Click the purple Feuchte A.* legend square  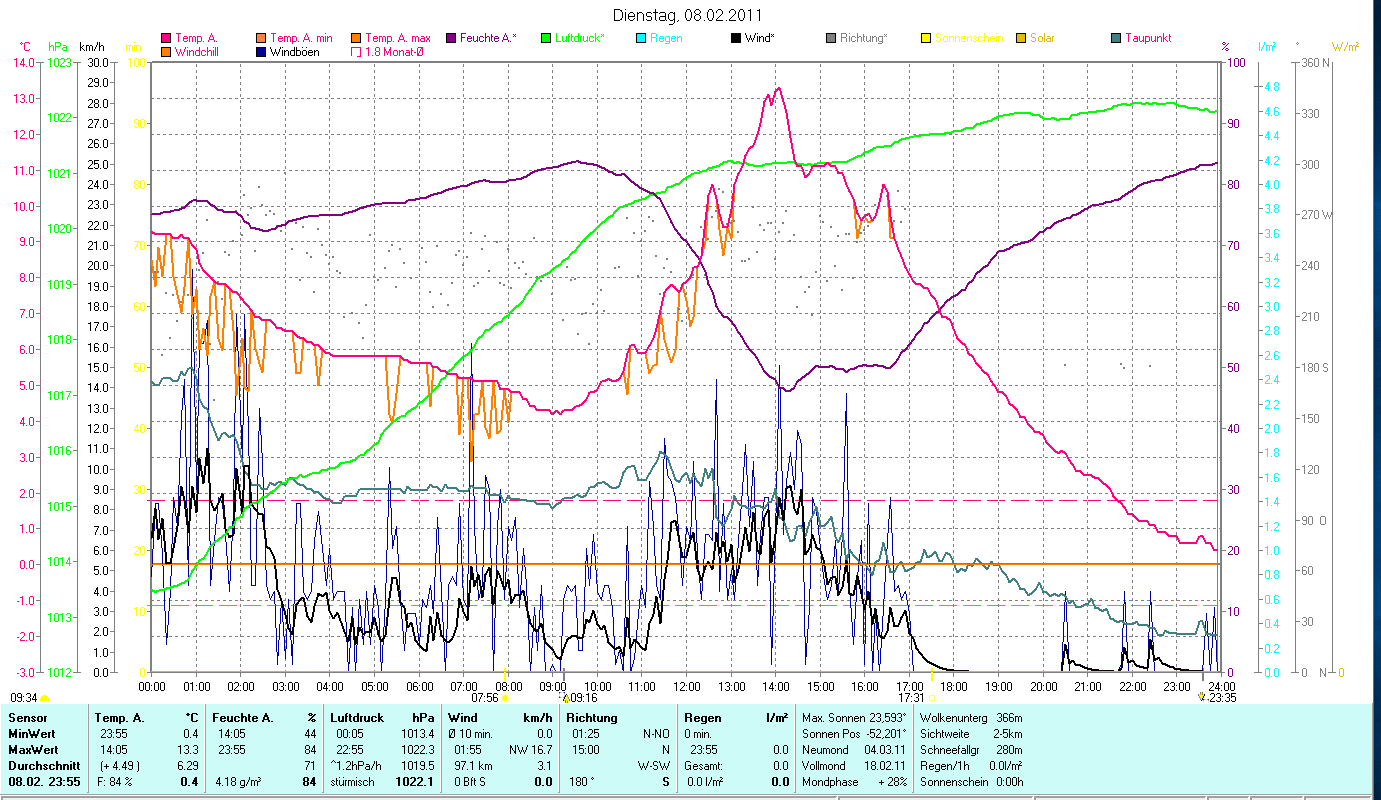450,38
